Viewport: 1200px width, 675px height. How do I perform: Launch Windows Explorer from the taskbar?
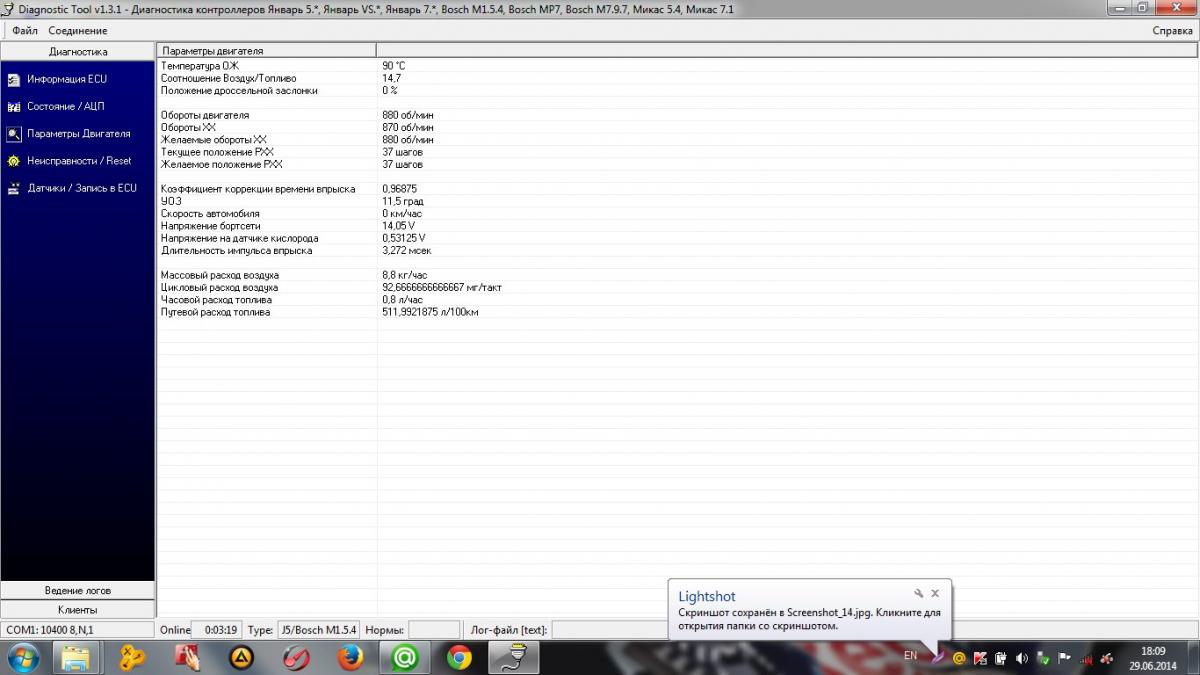[x=77, y=657]
